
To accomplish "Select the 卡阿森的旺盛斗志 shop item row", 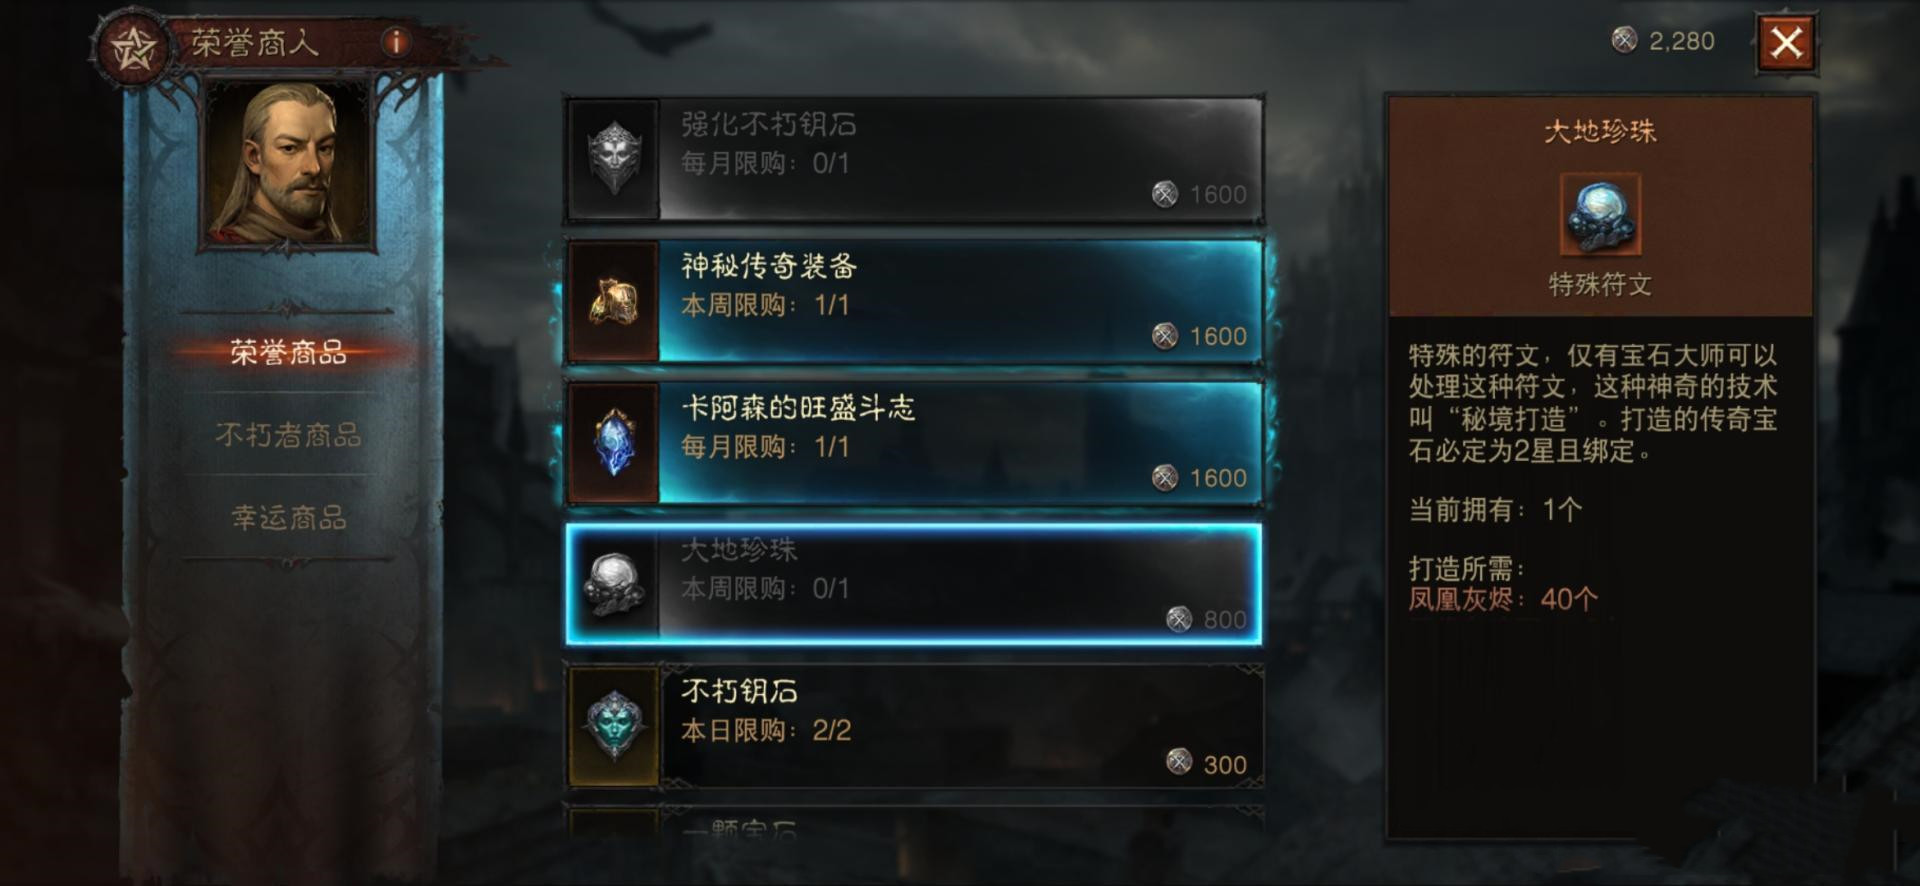I will (x=914, y=443).
